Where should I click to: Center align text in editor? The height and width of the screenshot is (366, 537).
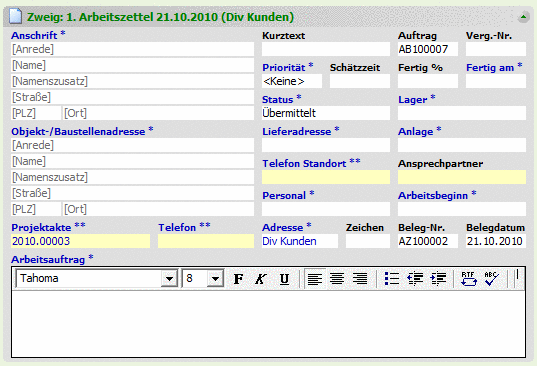337,279
